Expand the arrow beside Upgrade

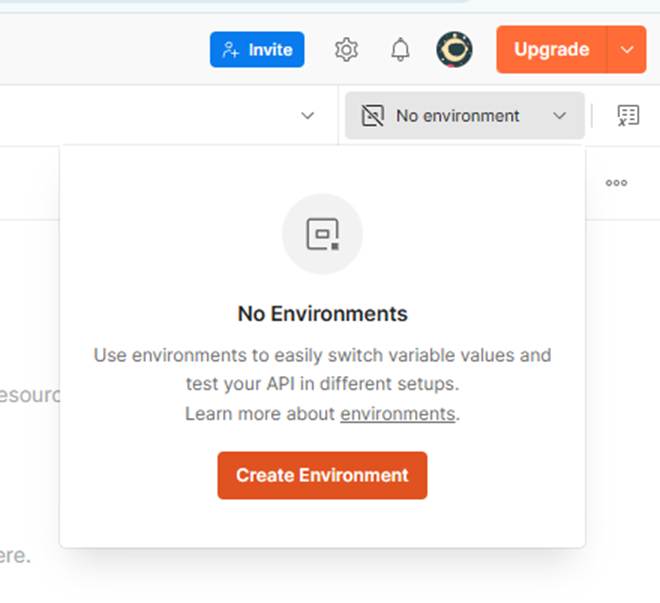click(627, 50)
